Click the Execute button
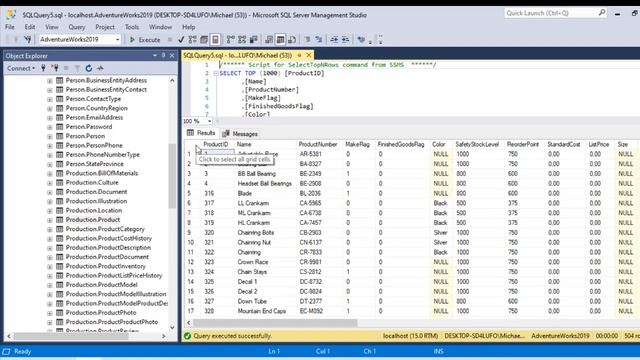 click(145, 40)
